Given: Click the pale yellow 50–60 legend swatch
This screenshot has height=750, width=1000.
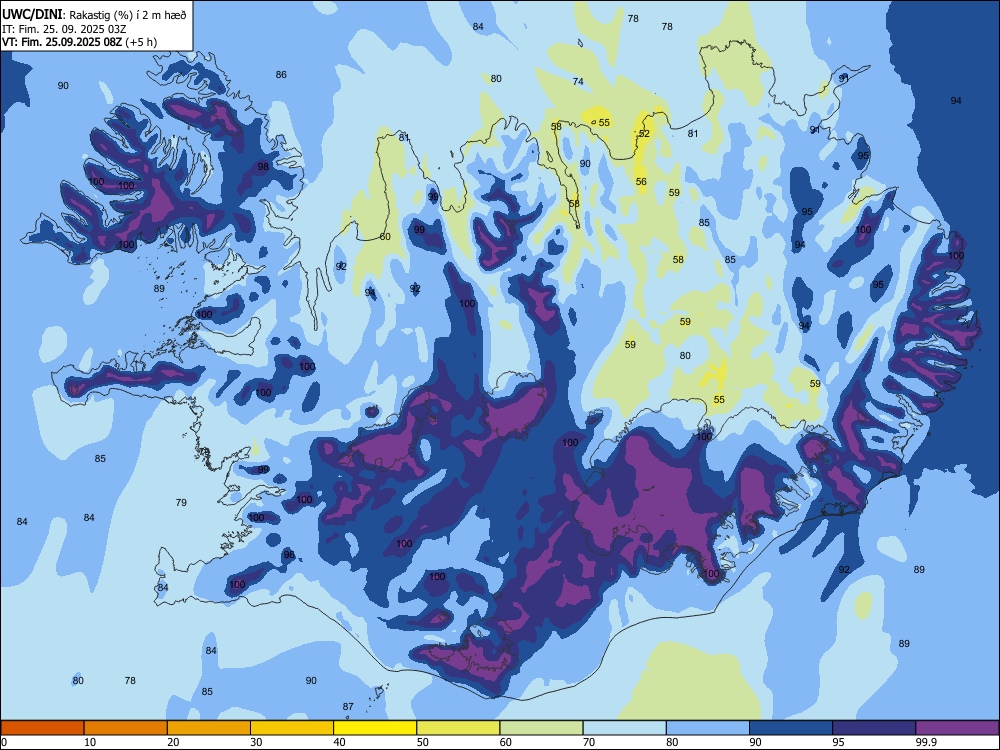Looking at the screenshot, I should point(458,728).
